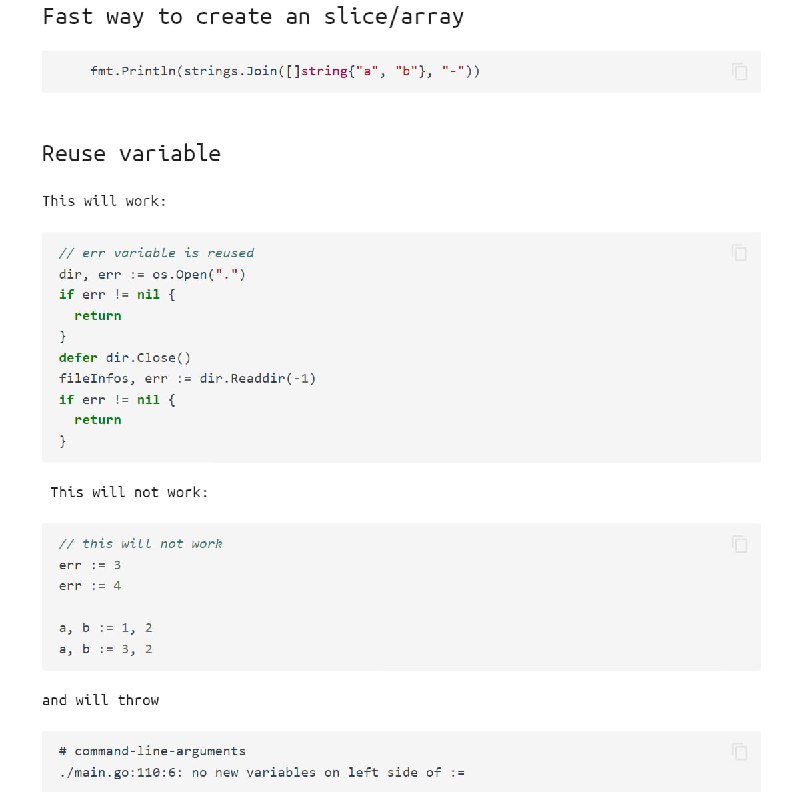800x792 pixels.
Task: Click the 'defer dir.Close()' line
Action: coord(124,357)
